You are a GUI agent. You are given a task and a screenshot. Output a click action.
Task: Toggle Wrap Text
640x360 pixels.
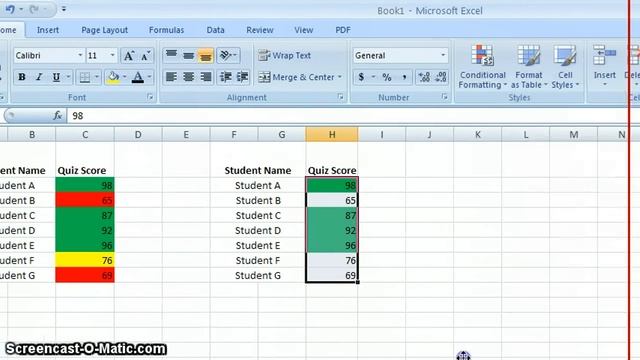284,55
